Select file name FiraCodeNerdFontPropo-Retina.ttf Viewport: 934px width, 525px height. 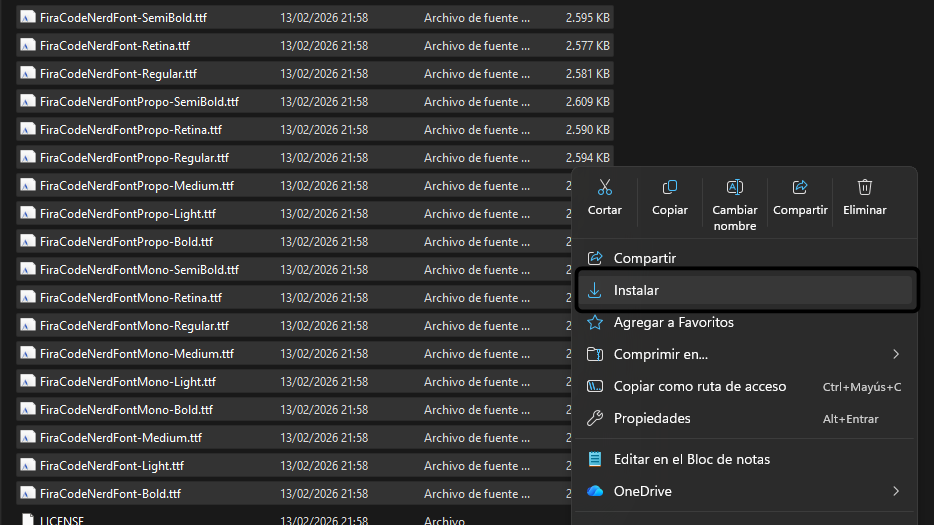(x=131, y=130)
